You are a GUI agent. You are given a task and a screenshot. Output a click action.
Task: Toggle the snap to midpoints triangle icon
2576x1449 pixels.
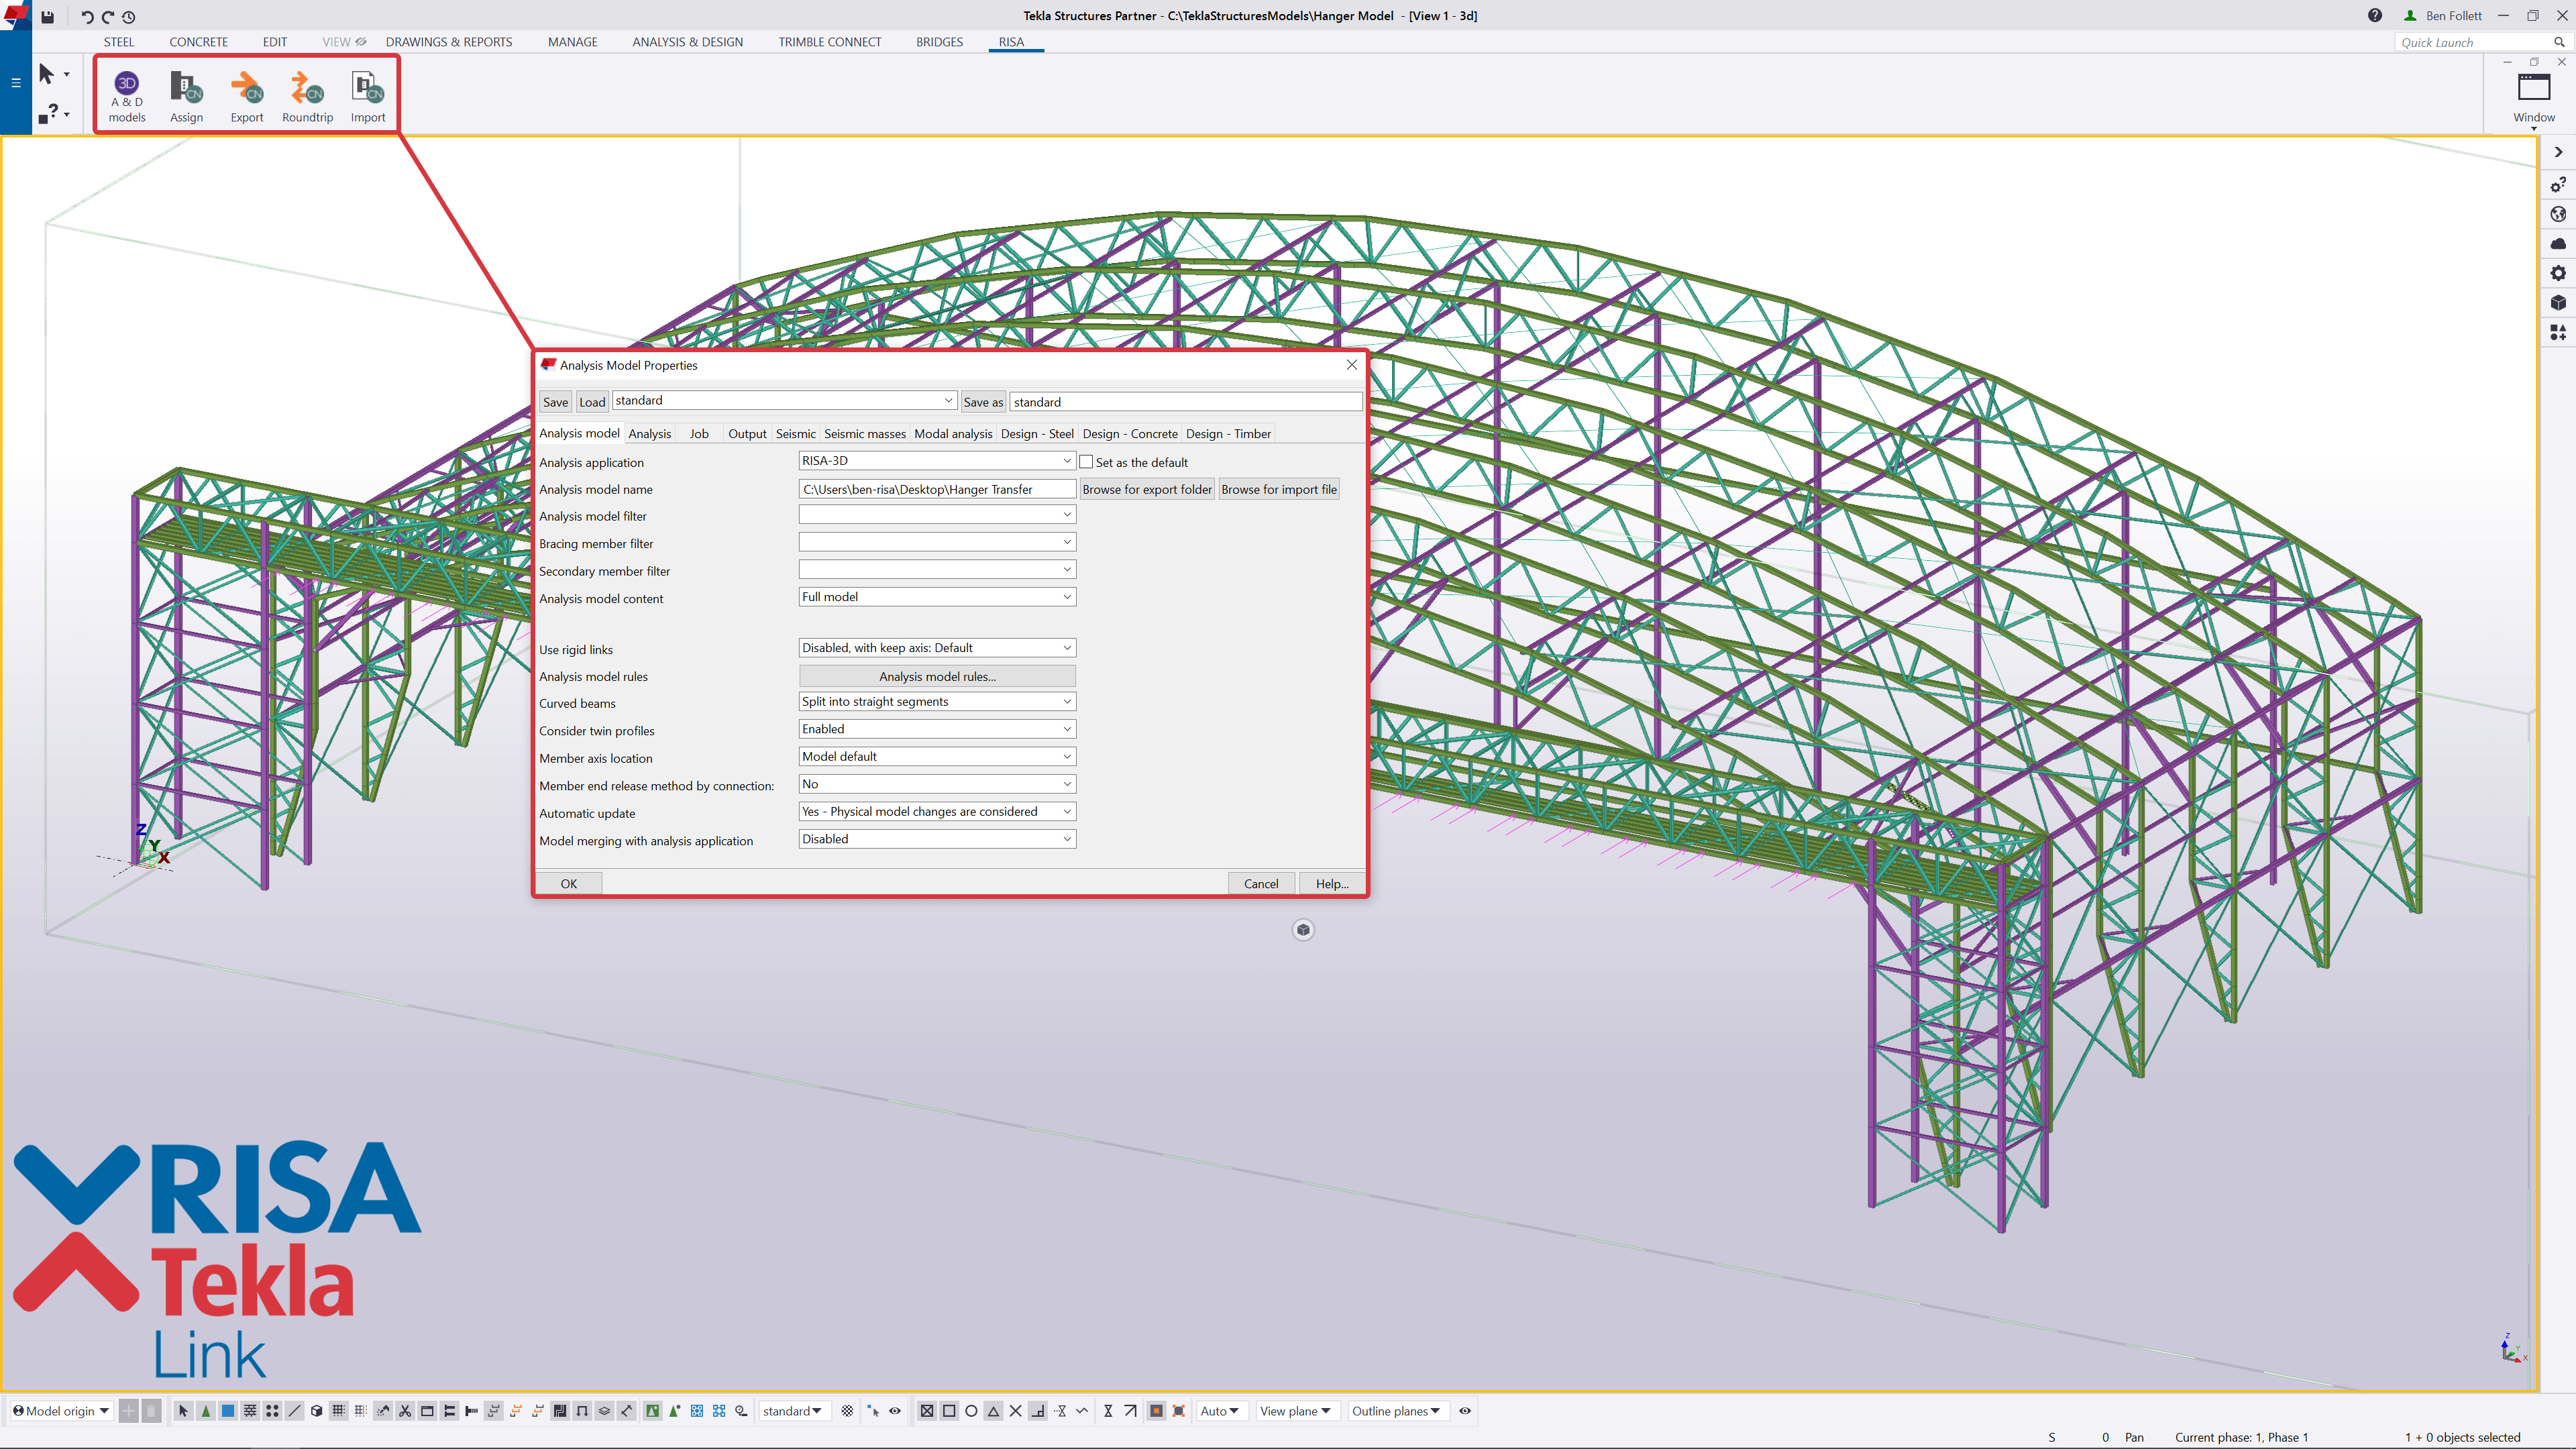point(993,1411)
